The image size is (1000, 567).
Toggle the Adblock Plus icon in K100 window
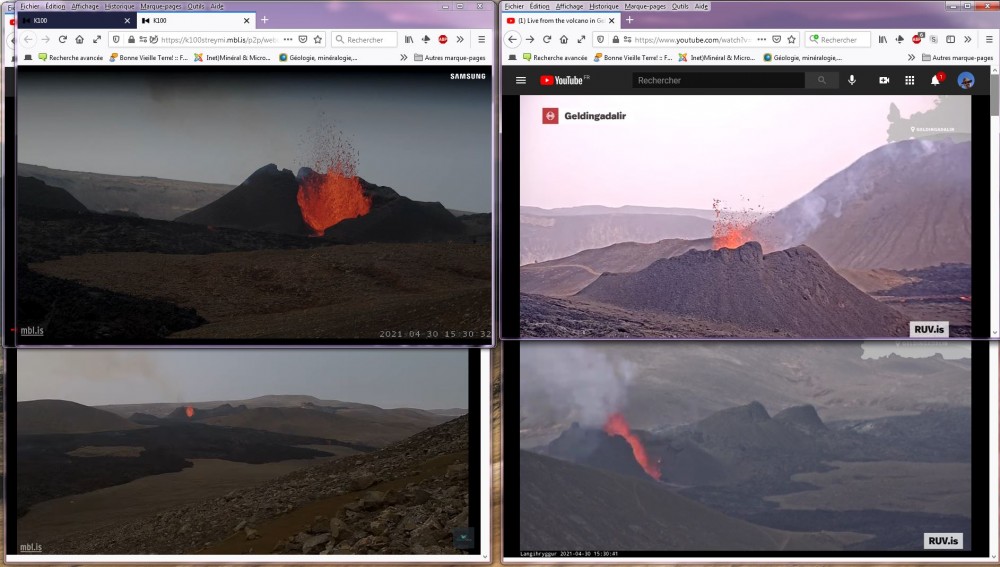tap(442, 39)
